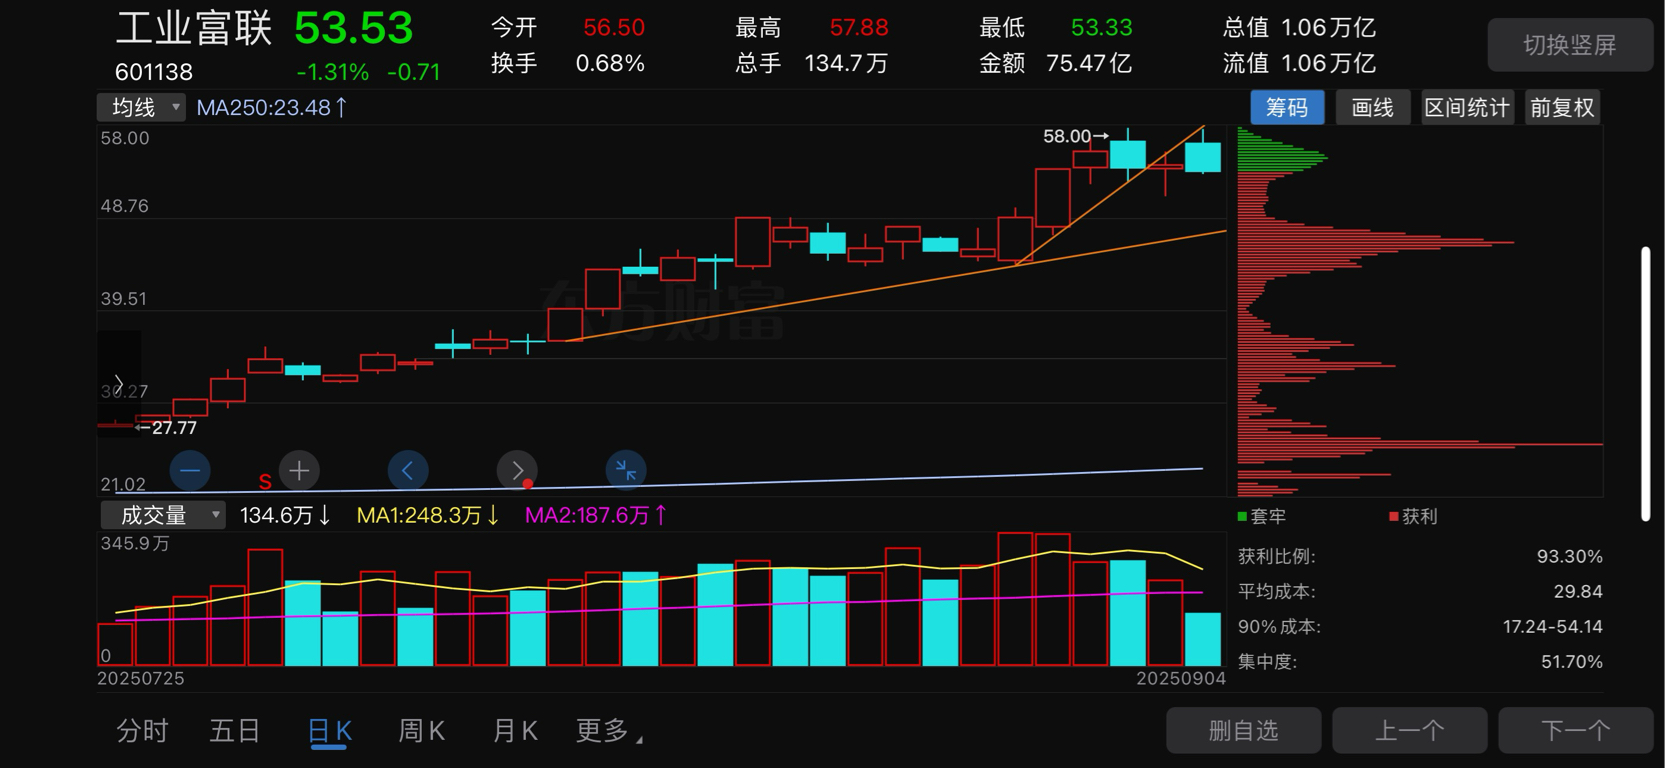This screenshot has width=1665, height=768.
Task: Expand the 更多 period options
Action: point(609,731)
